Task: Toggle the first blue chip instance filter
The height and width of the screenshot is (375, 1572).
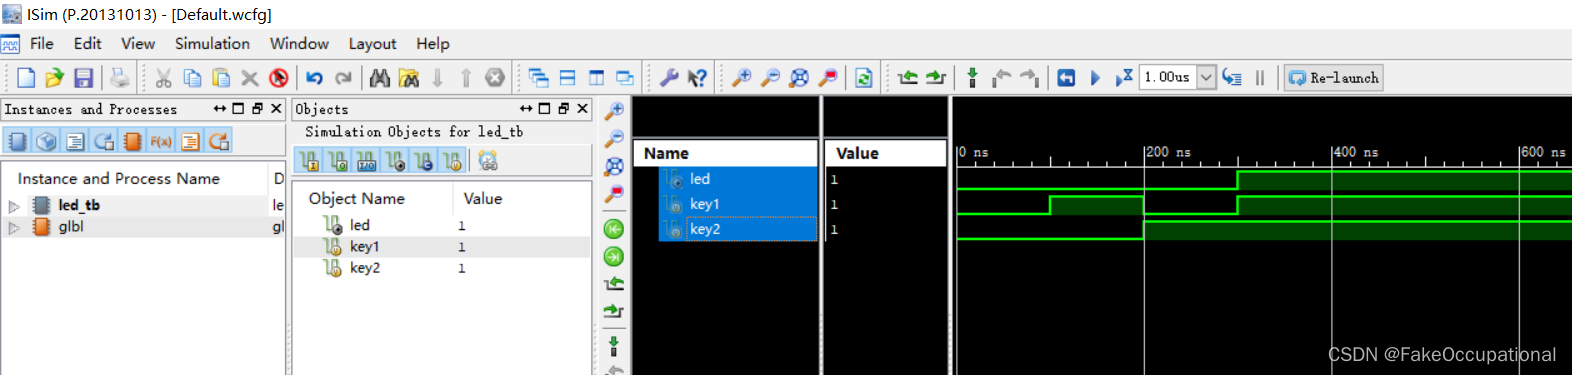Action: point(17,141)
